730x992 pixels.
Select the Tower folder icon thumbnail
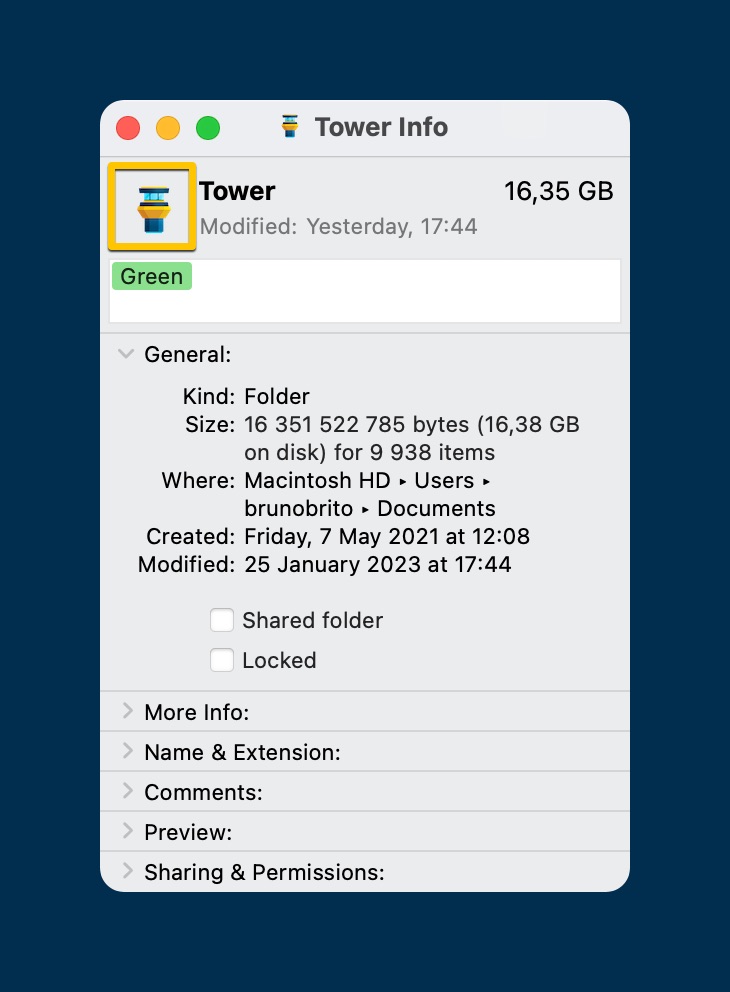point(152,206)
